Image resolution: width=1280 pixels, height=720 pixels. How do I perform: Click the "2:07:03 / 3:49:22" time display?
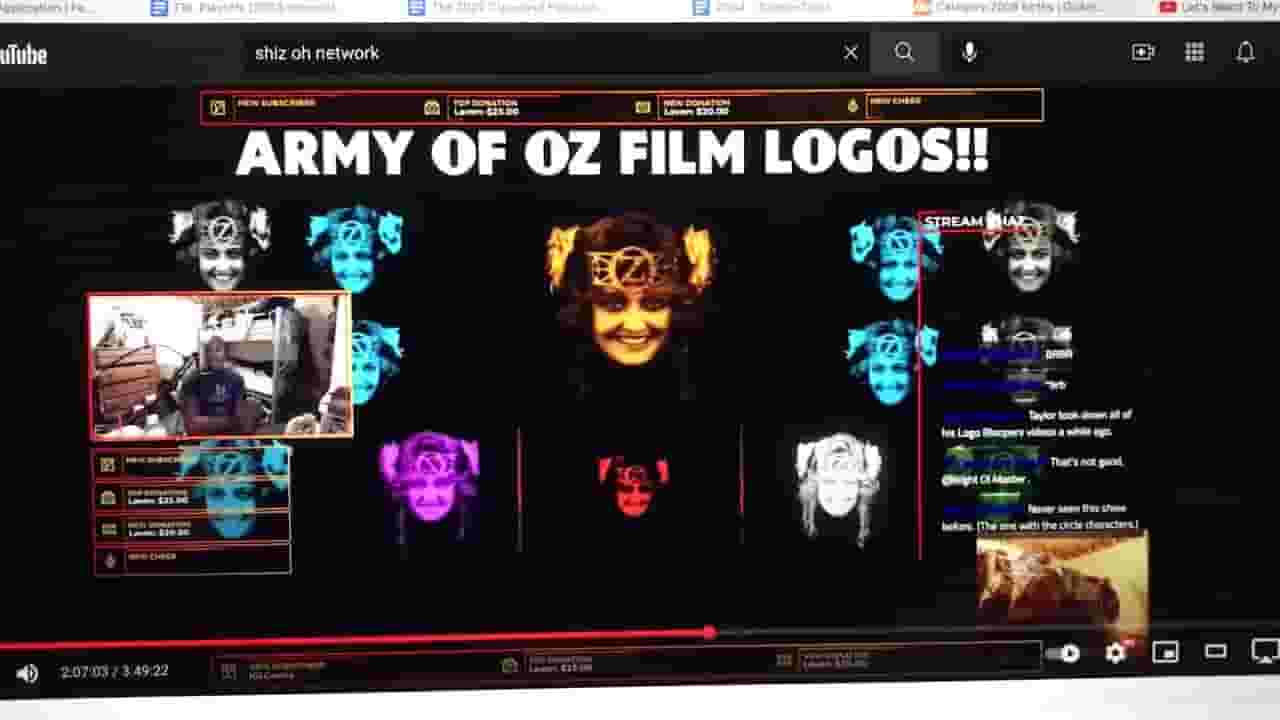point(114,672)
